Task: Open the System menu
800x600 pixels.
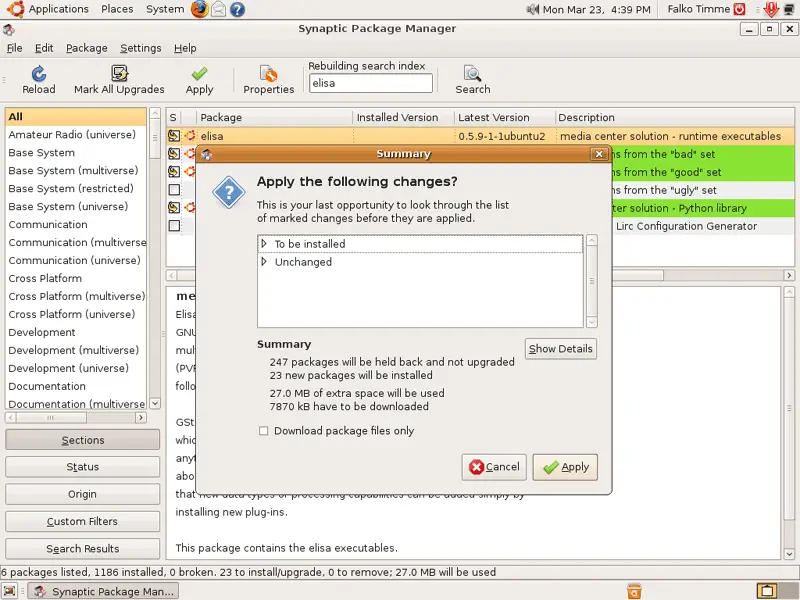Action: pos(165,9)
